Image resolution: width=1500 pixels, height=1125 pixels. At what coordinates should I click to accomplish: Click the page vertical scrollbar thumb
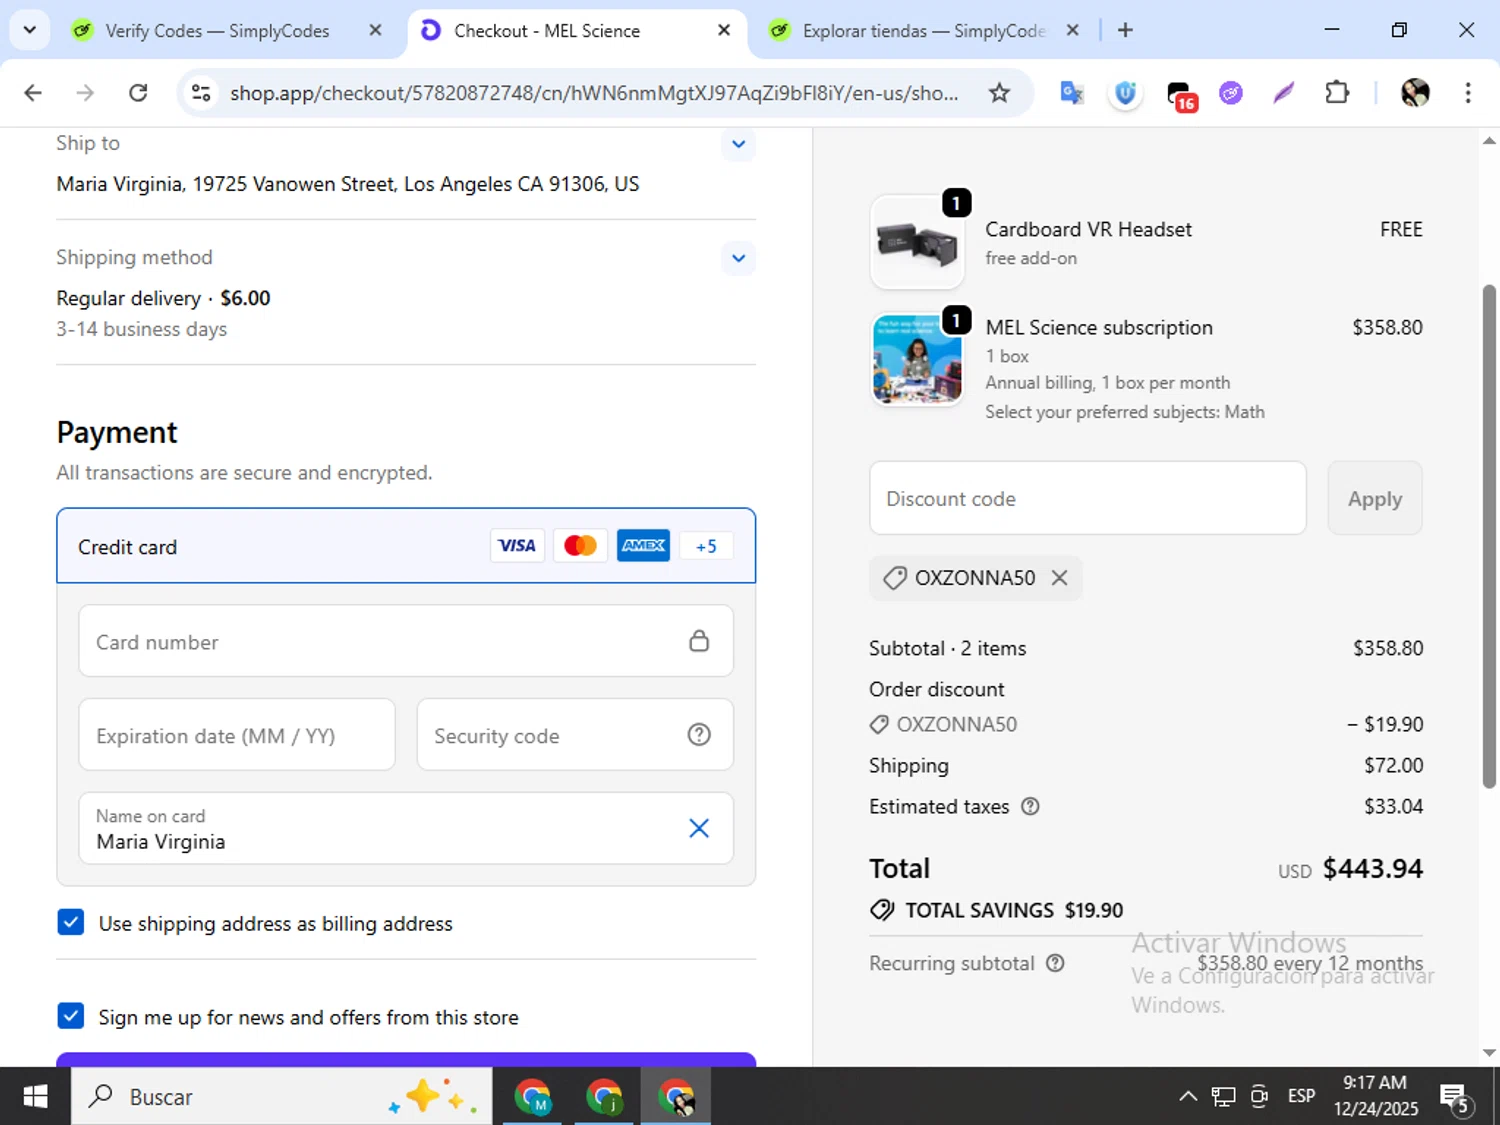coord(1489,536)
